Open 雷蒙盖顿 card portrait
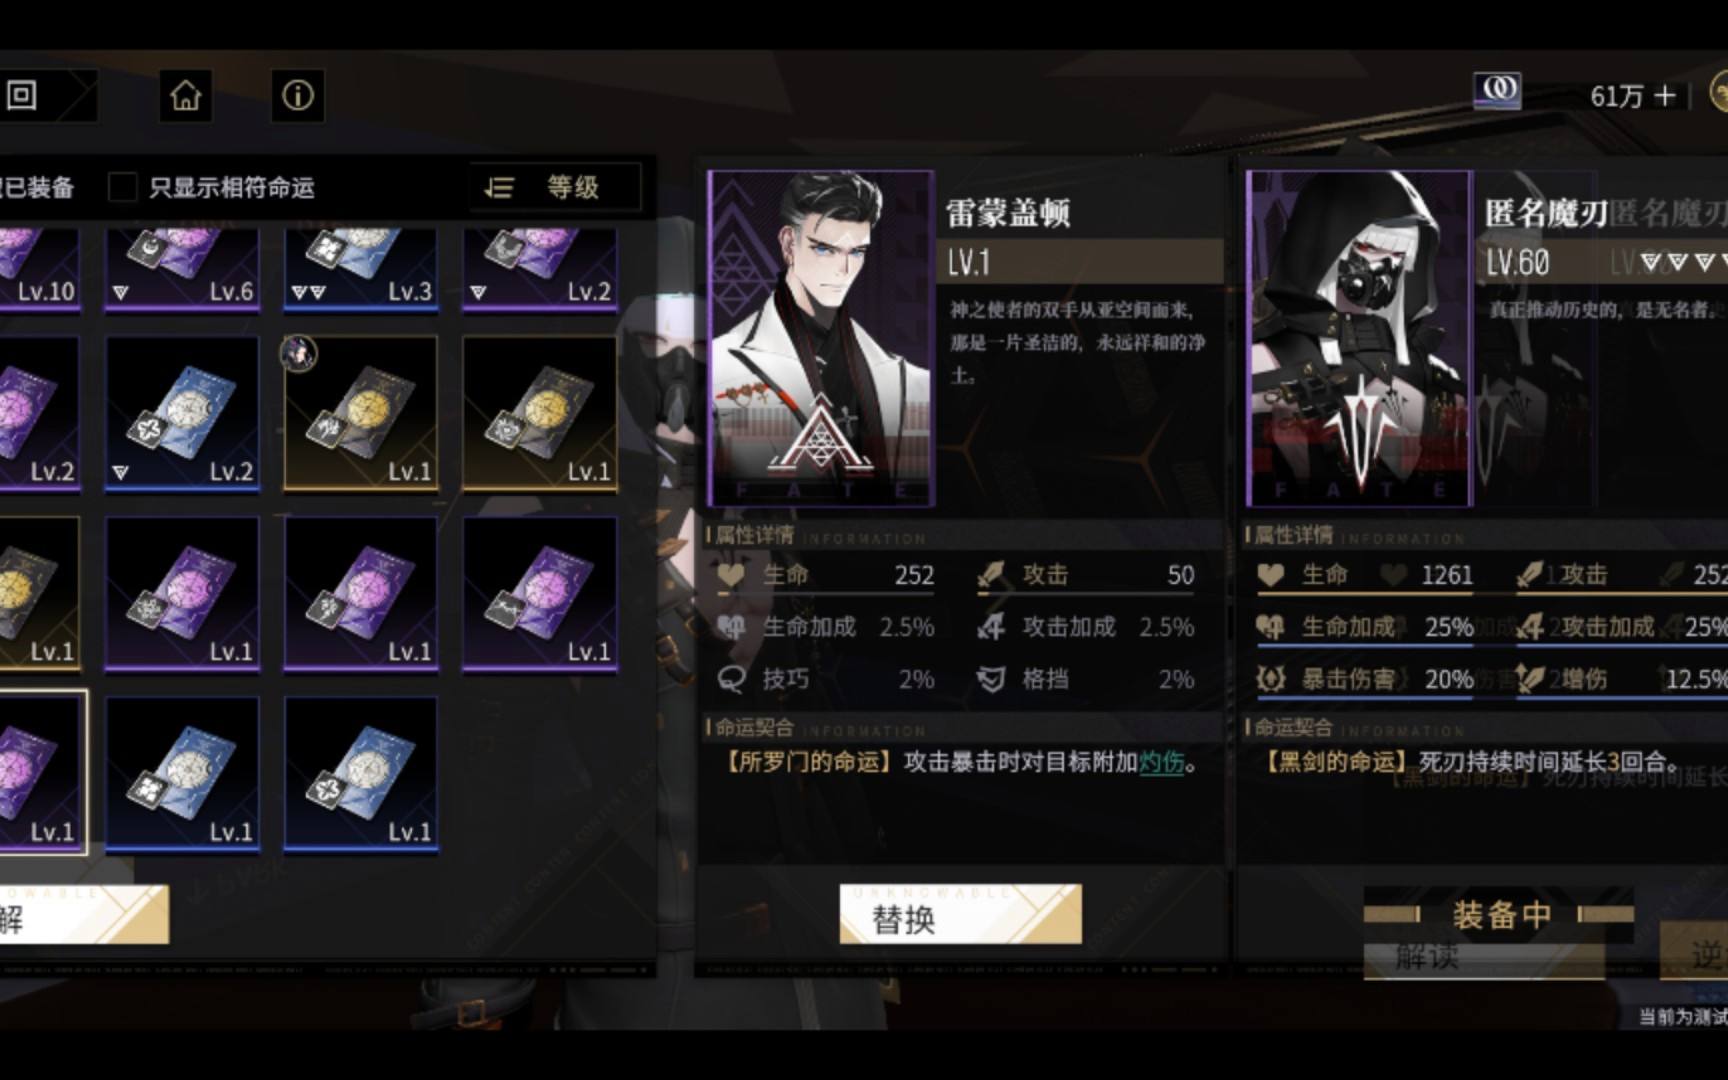1728x1080 pixels. tap(821, 338)
